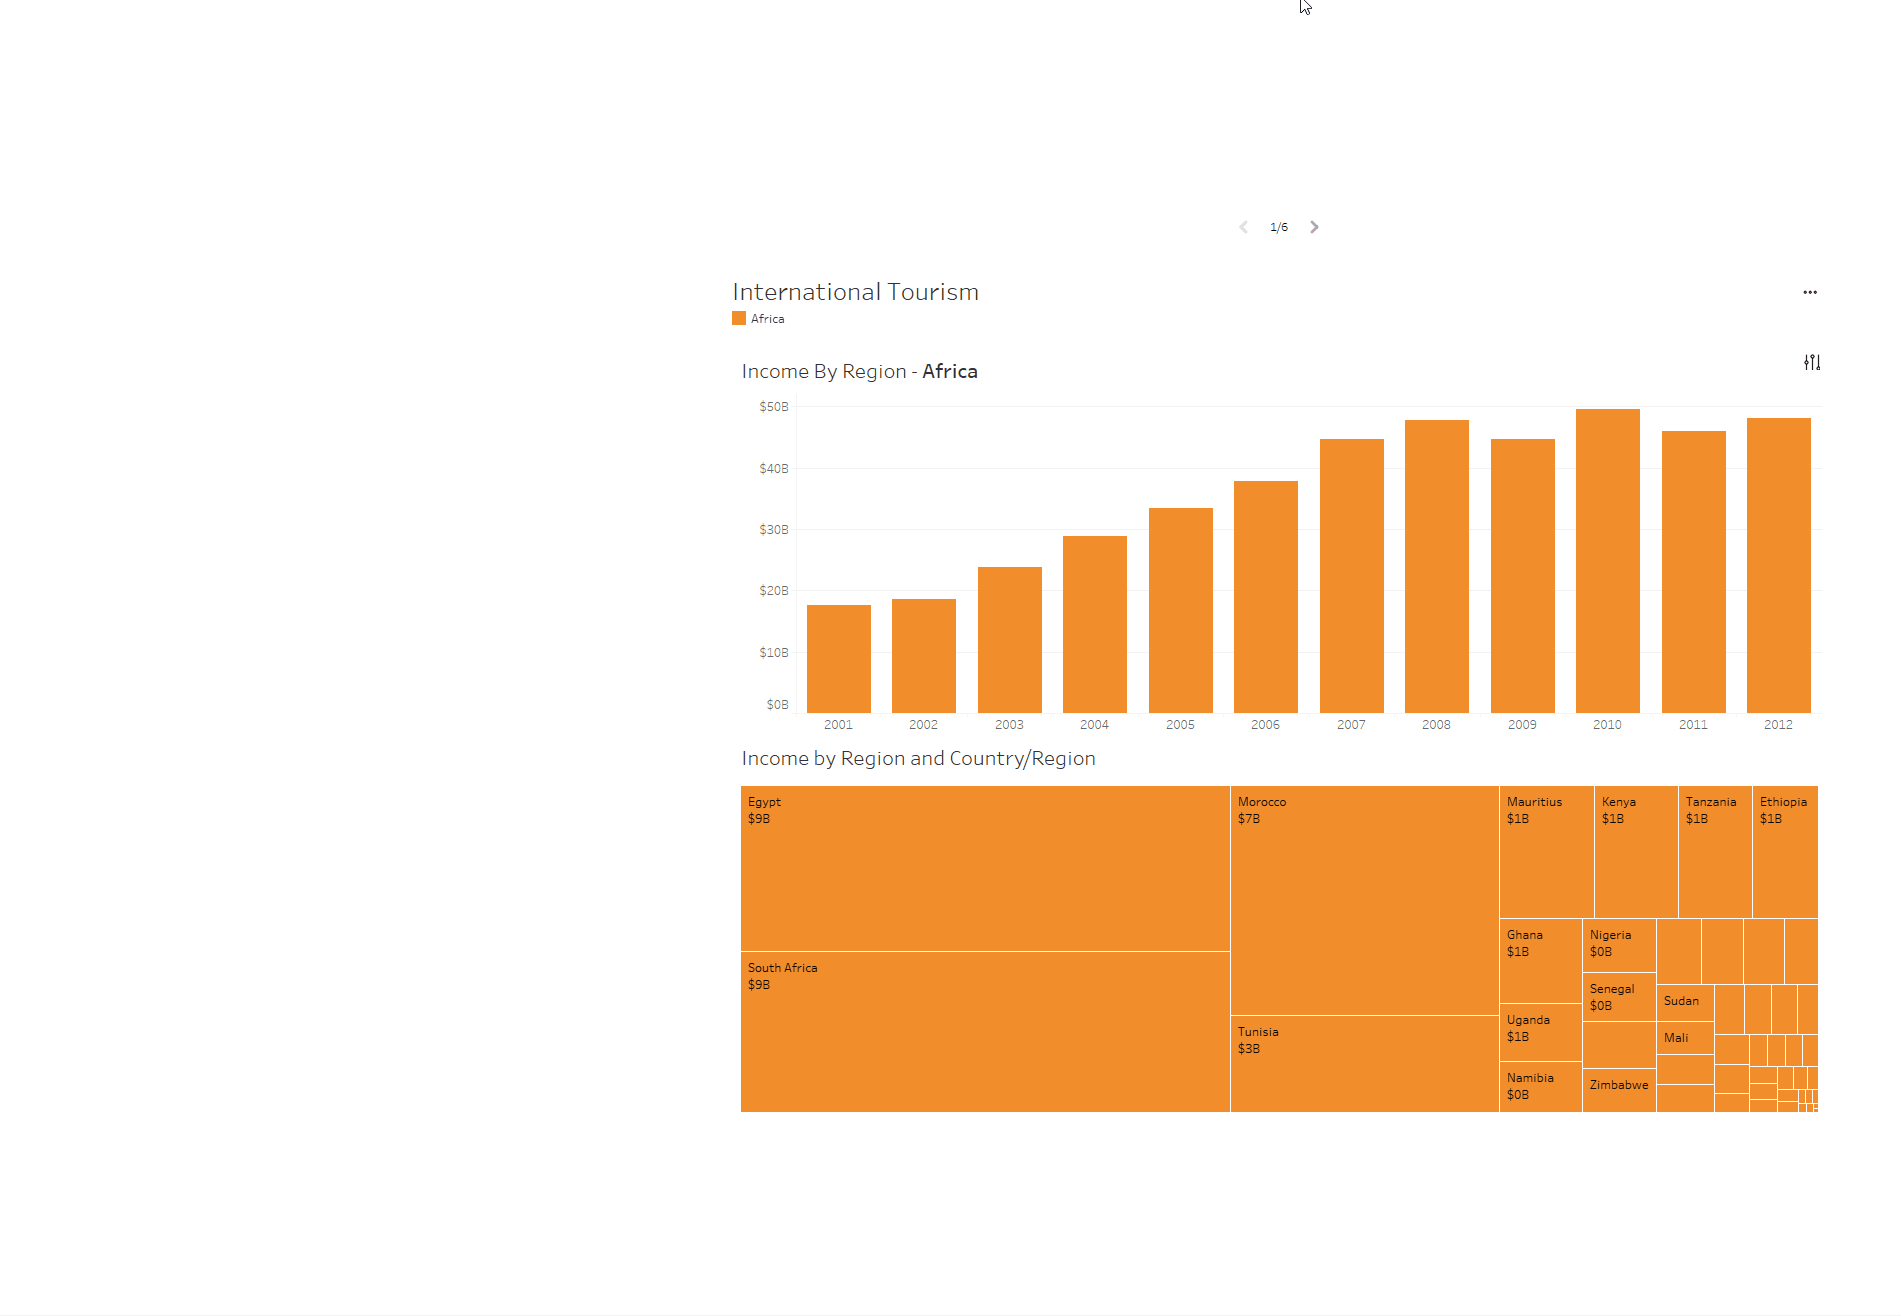
Task: Open the more options (ellipsis) menu
Action: point(1810,292)
